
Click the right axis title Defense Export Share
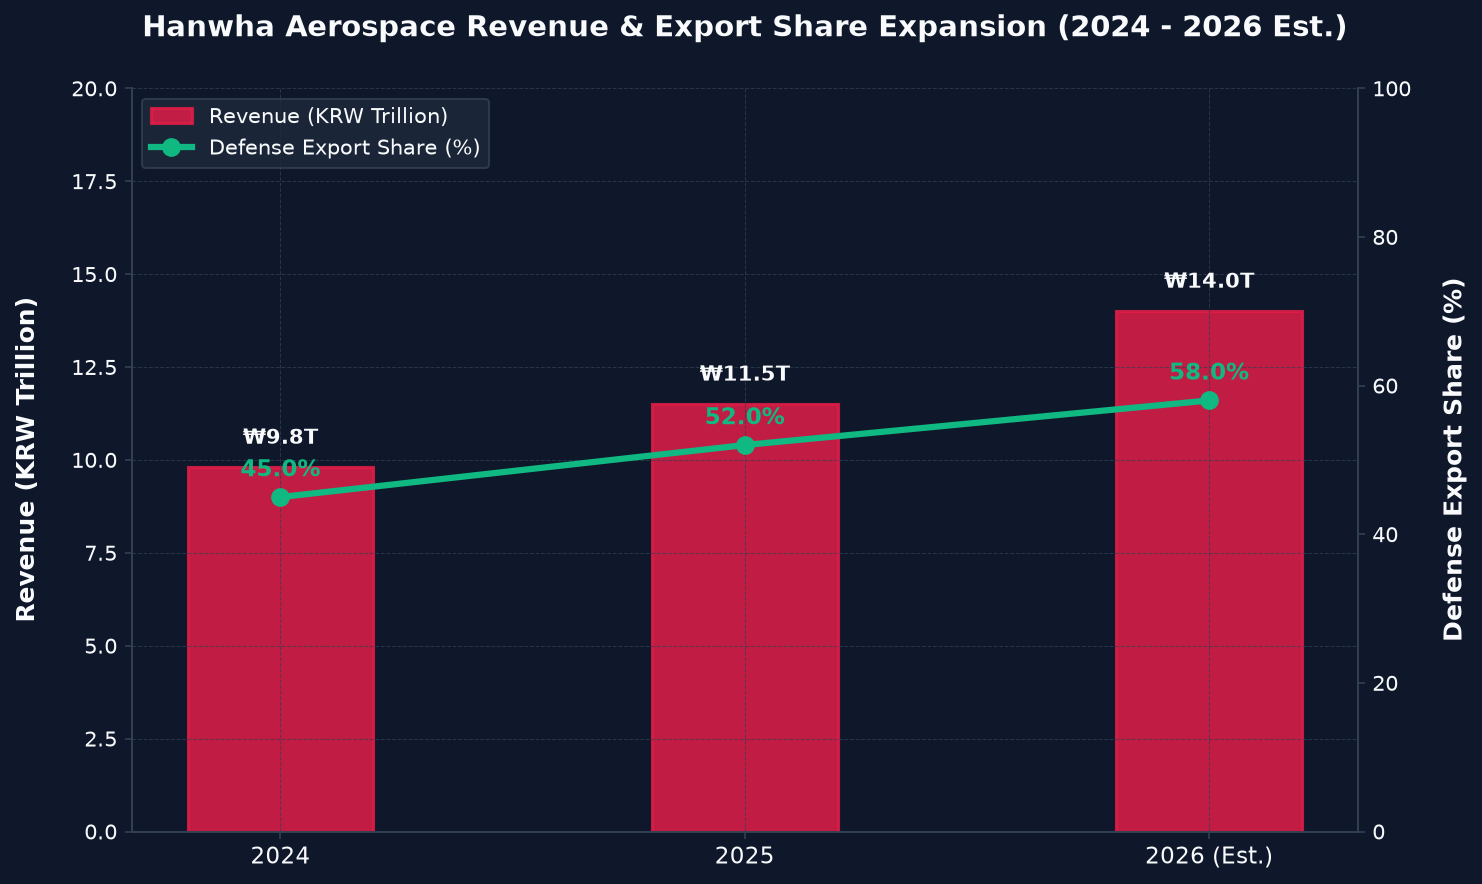click(1454, 459)
